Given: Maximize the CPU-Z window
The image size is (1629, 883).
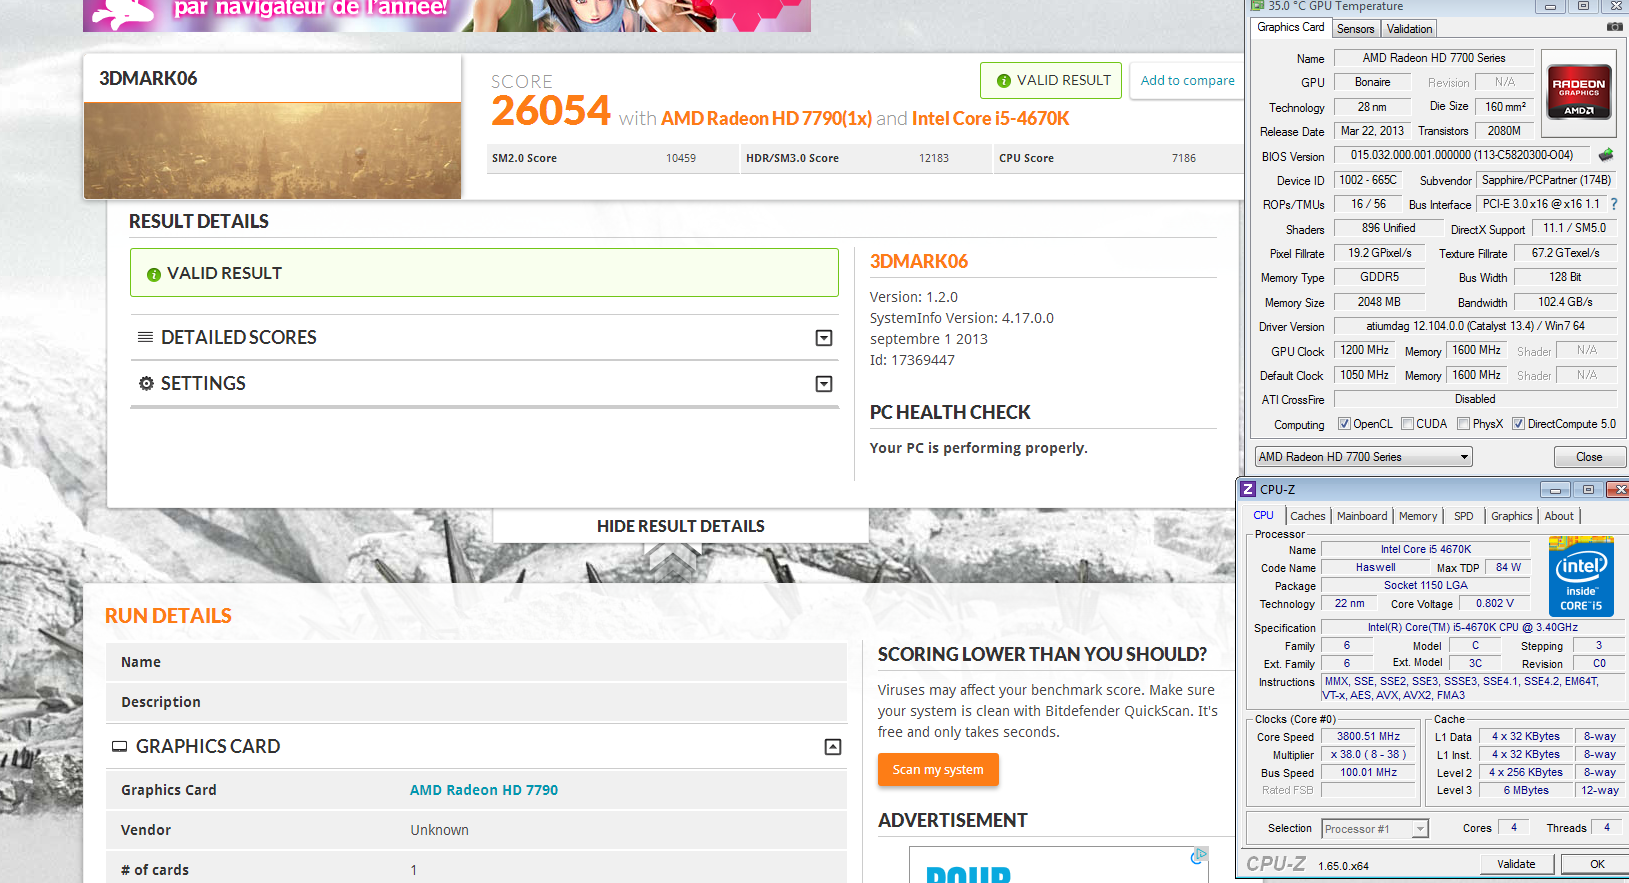Looking at the screenshot, I should 1588,489.
